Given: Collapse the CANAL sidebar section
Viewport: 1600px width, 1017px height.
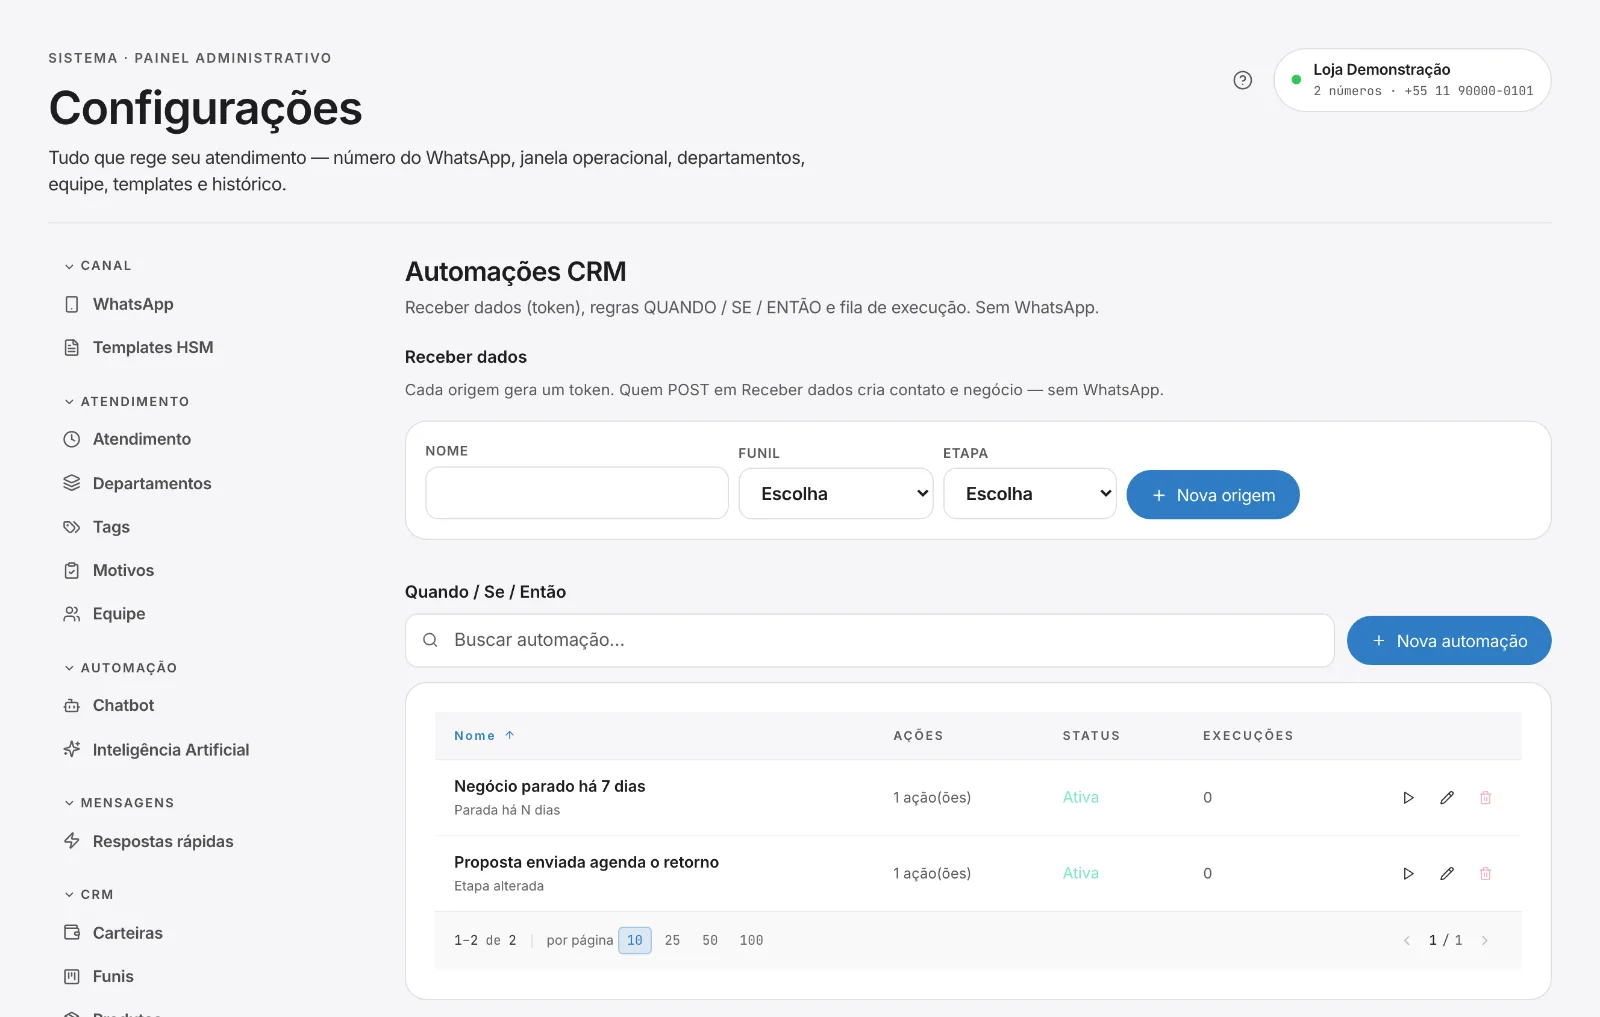Looking at the screenshot, I should (98, 266).
